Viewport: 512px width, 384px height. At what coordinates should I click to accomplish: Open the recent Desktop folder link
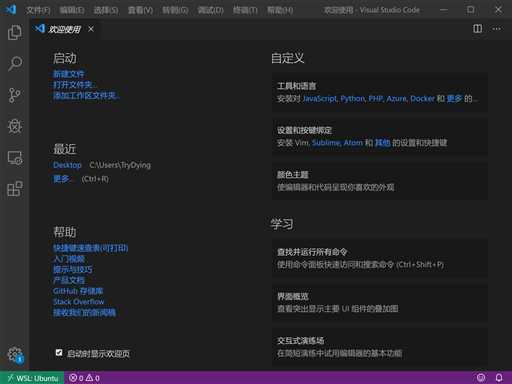coord(67,165)
